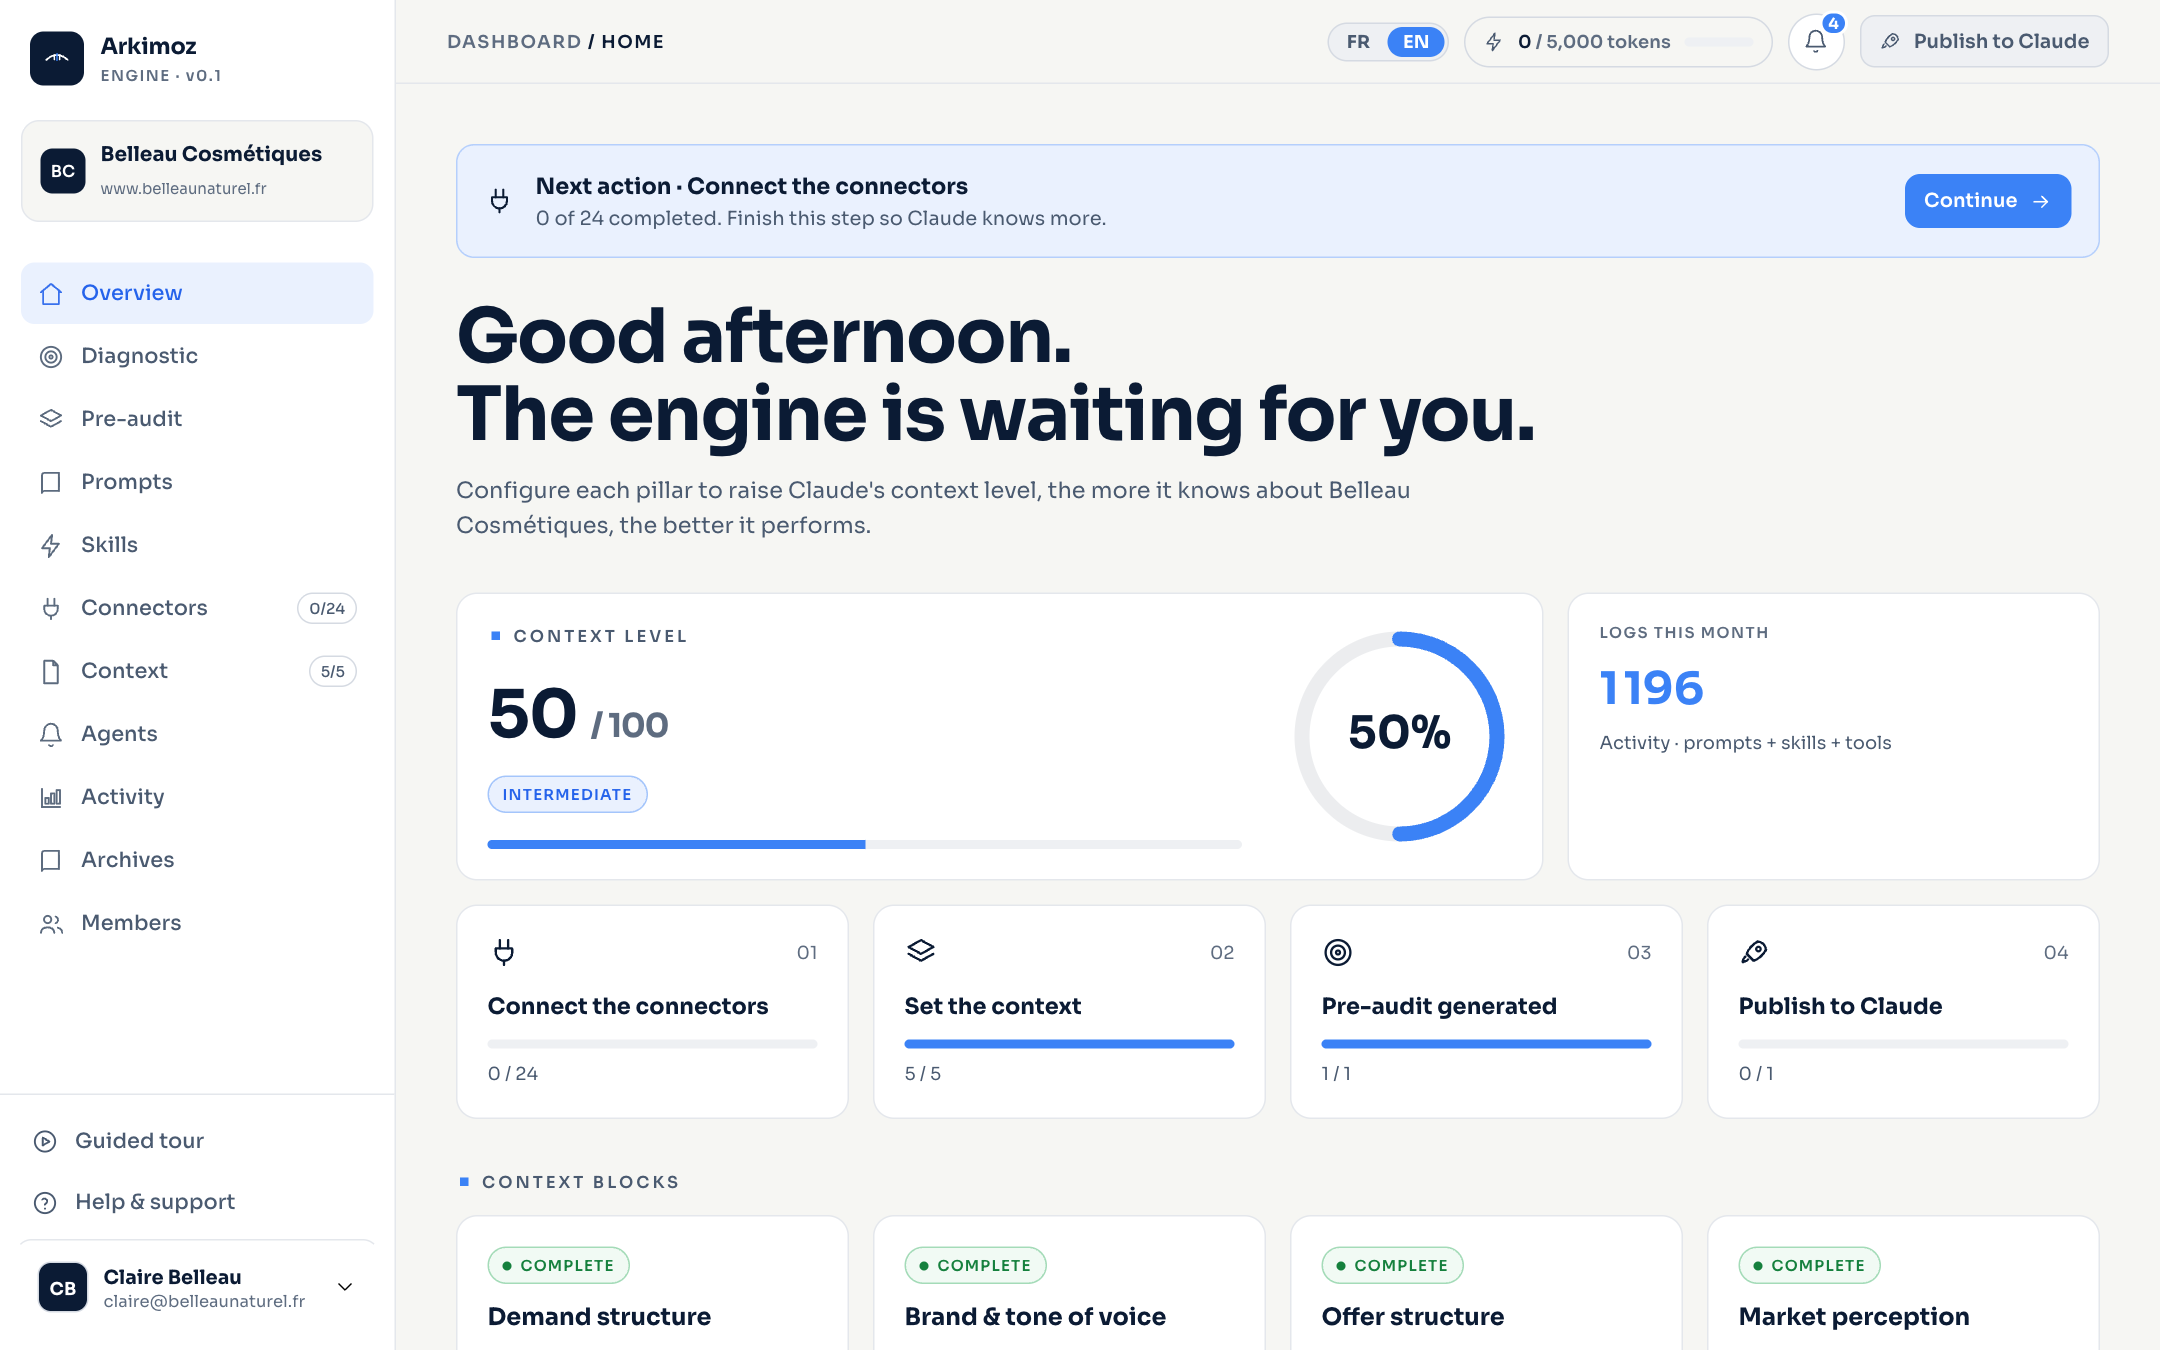Open the Belleau Cosmétiques workspace selector
The width and height of the screenshot is (2160, 1350).
coord(197,171)
